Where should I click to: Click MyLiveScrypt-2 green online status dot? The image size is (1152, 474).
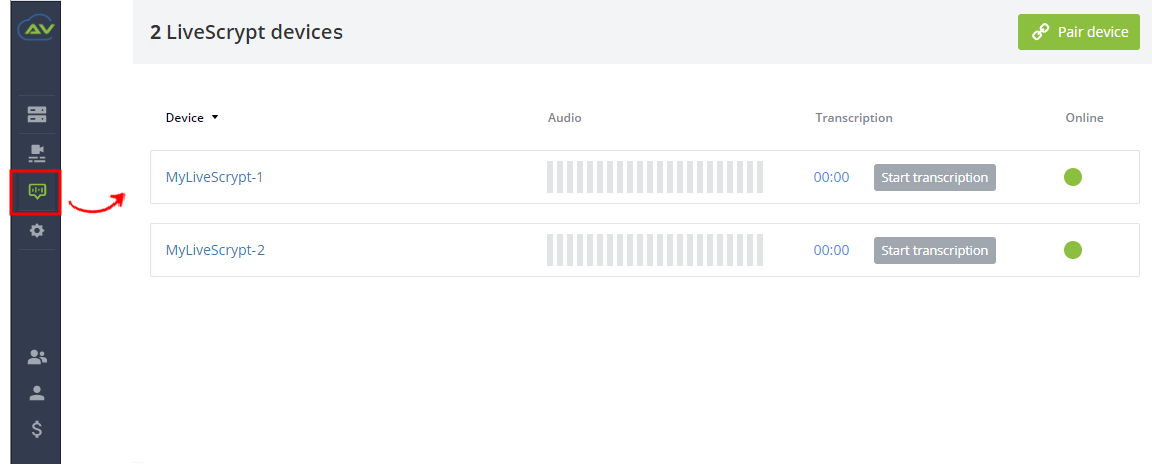(x=1073, y=250)
